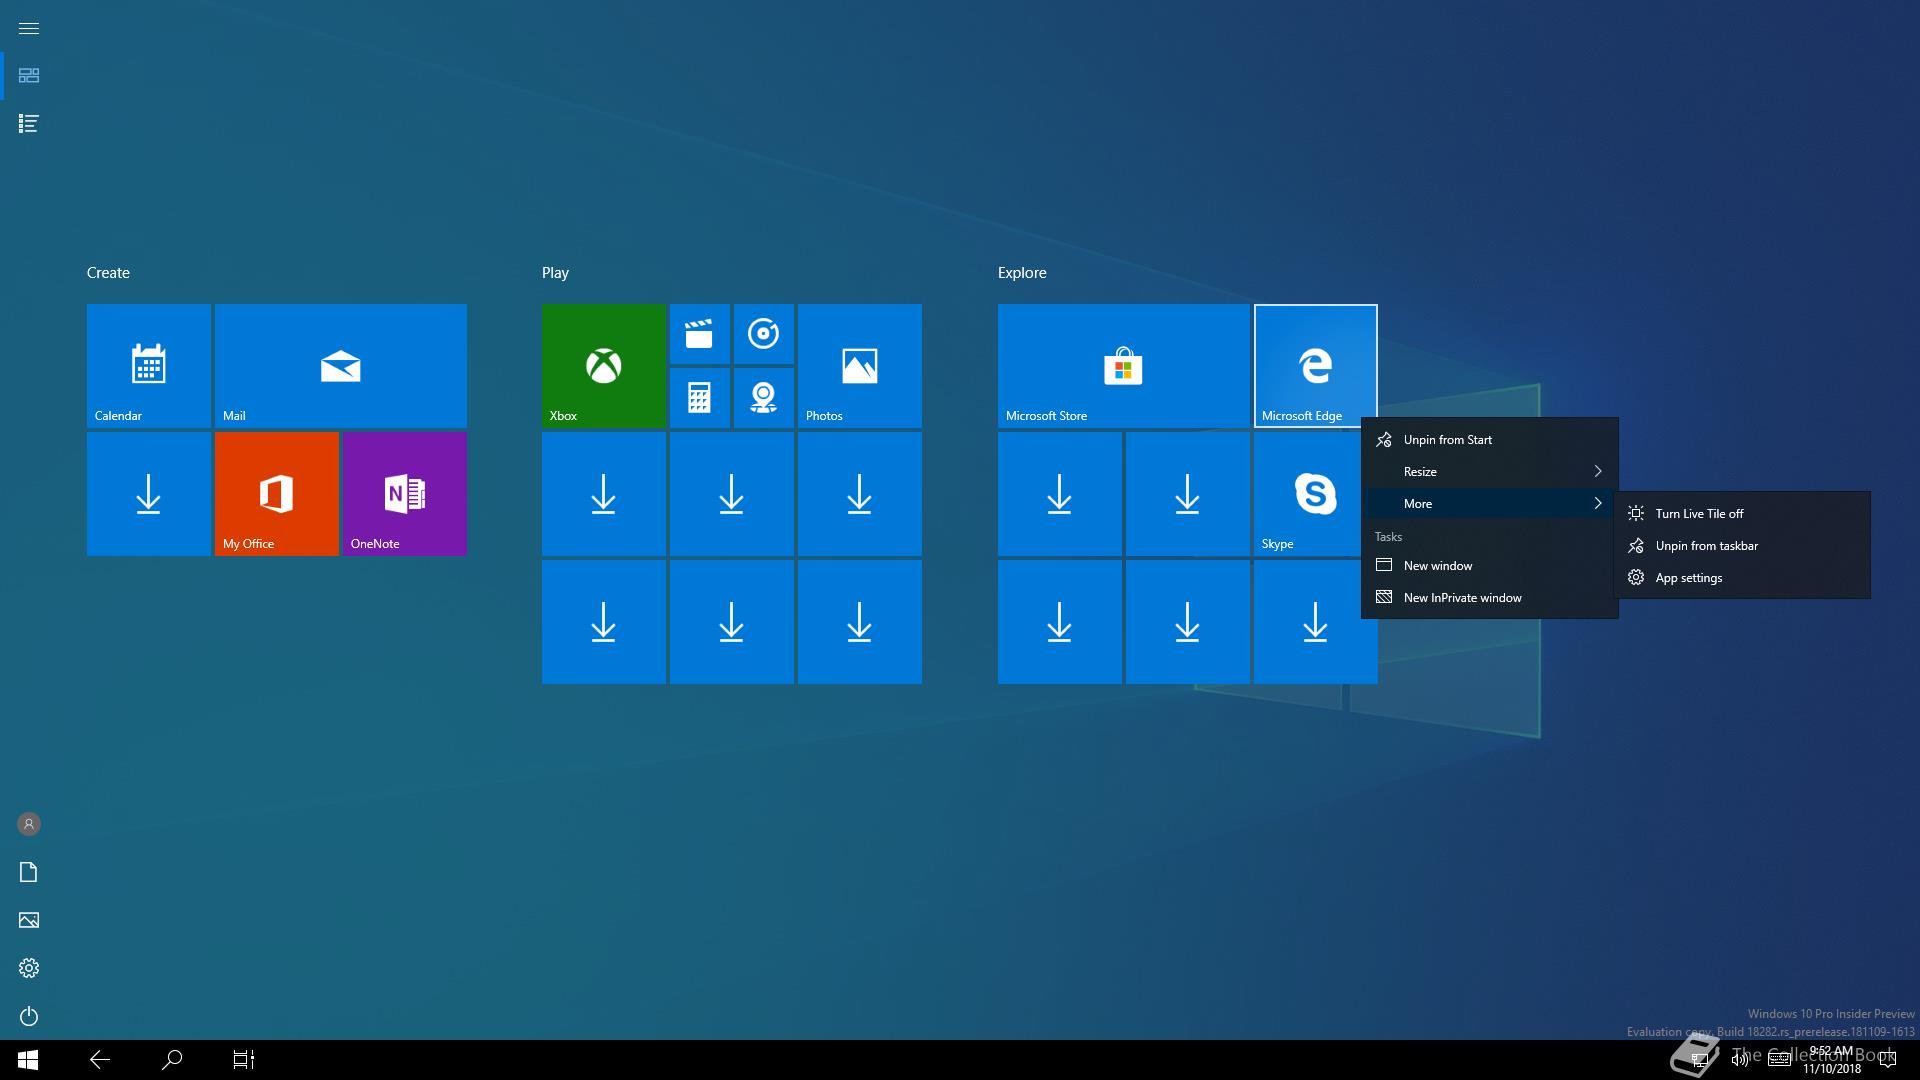Expand the Resize submenu

pos(1490,472)
